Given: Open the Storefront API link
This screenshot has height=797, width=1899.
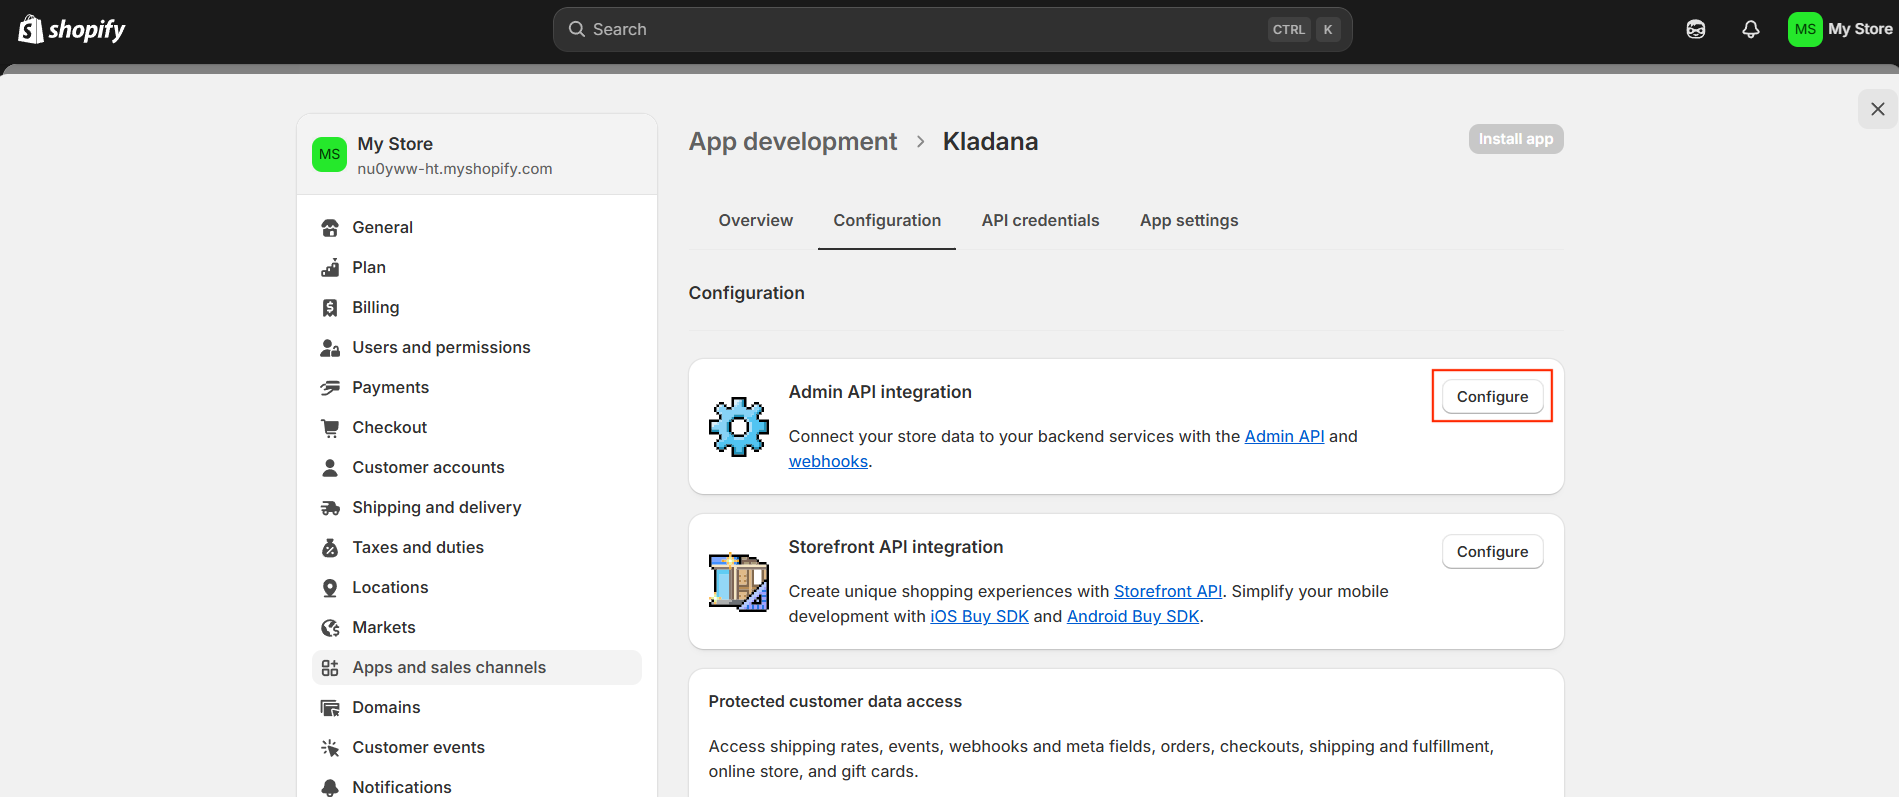Looking at the screenshot, I should coord(1168,592).
